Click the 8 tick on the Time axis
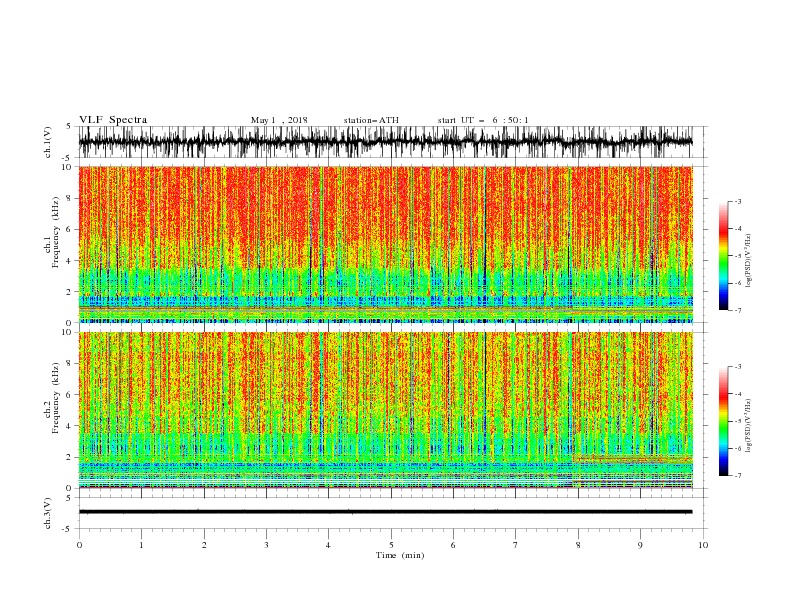 [x=578, y=545]
